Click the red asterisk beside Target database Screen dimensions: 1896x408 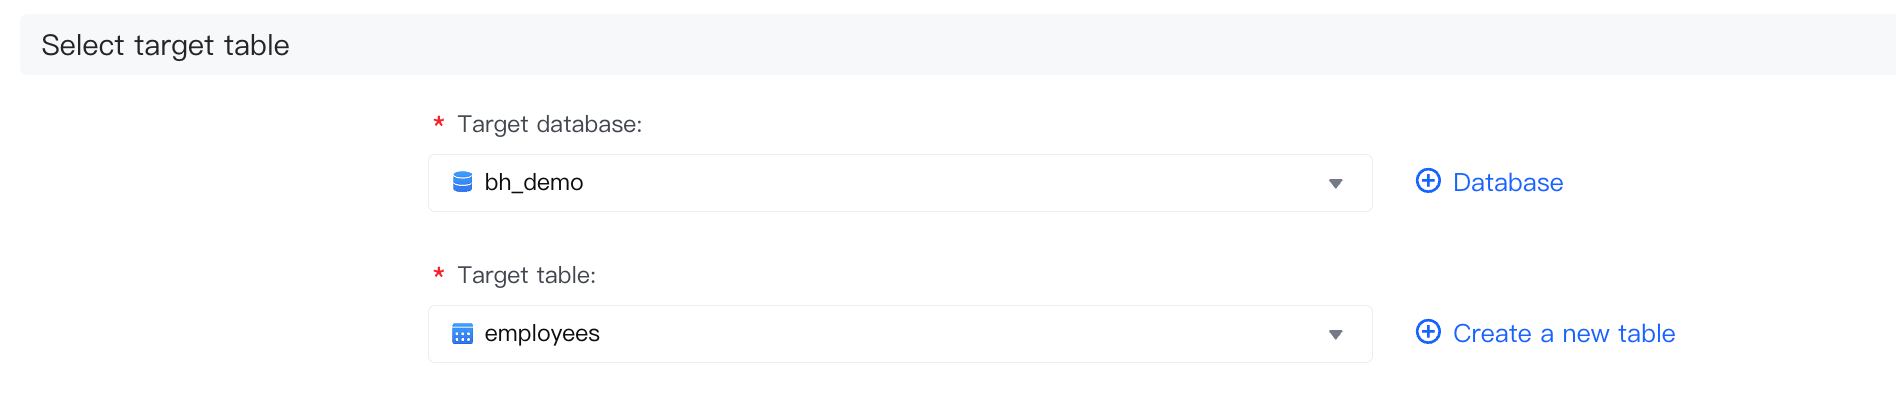[x=438, y=123]
